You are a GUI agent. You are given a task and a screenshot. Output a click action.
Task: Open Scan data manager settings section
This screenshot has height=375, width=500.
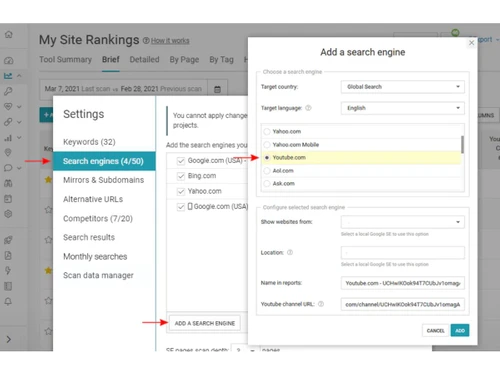click(98, 275)
